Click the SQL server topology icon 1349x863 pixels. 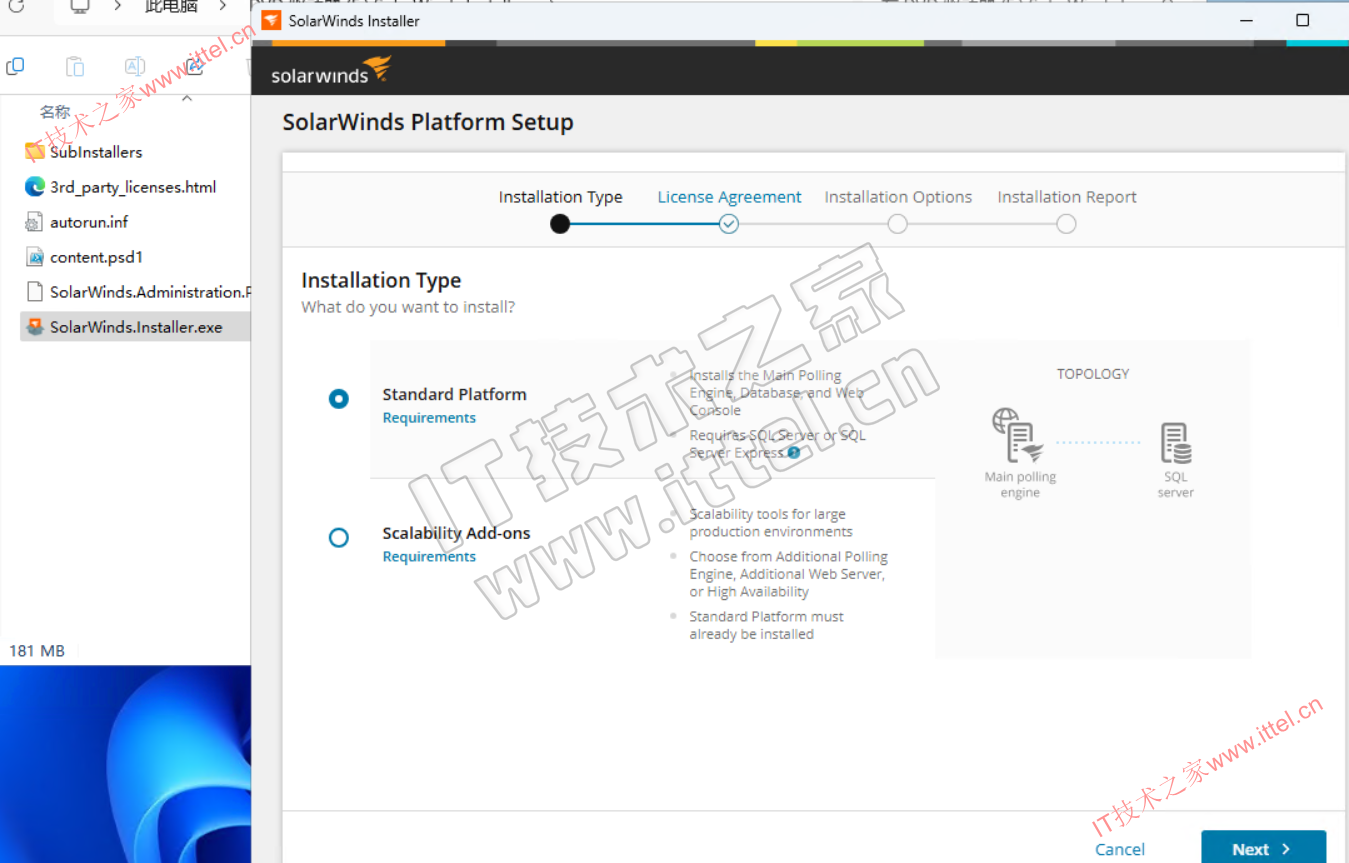[x=1176, y=443]
